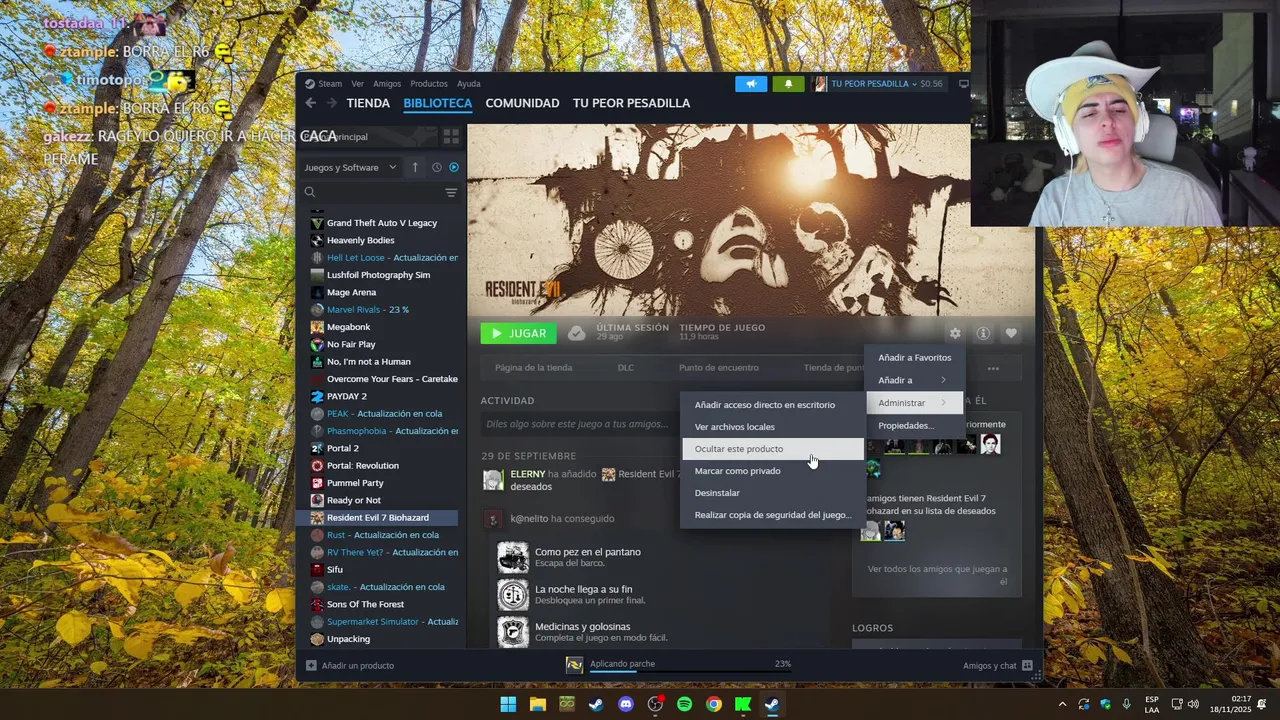Go forward with the Steam navigation arrow
1280x720 pixels.
point(332,103)
